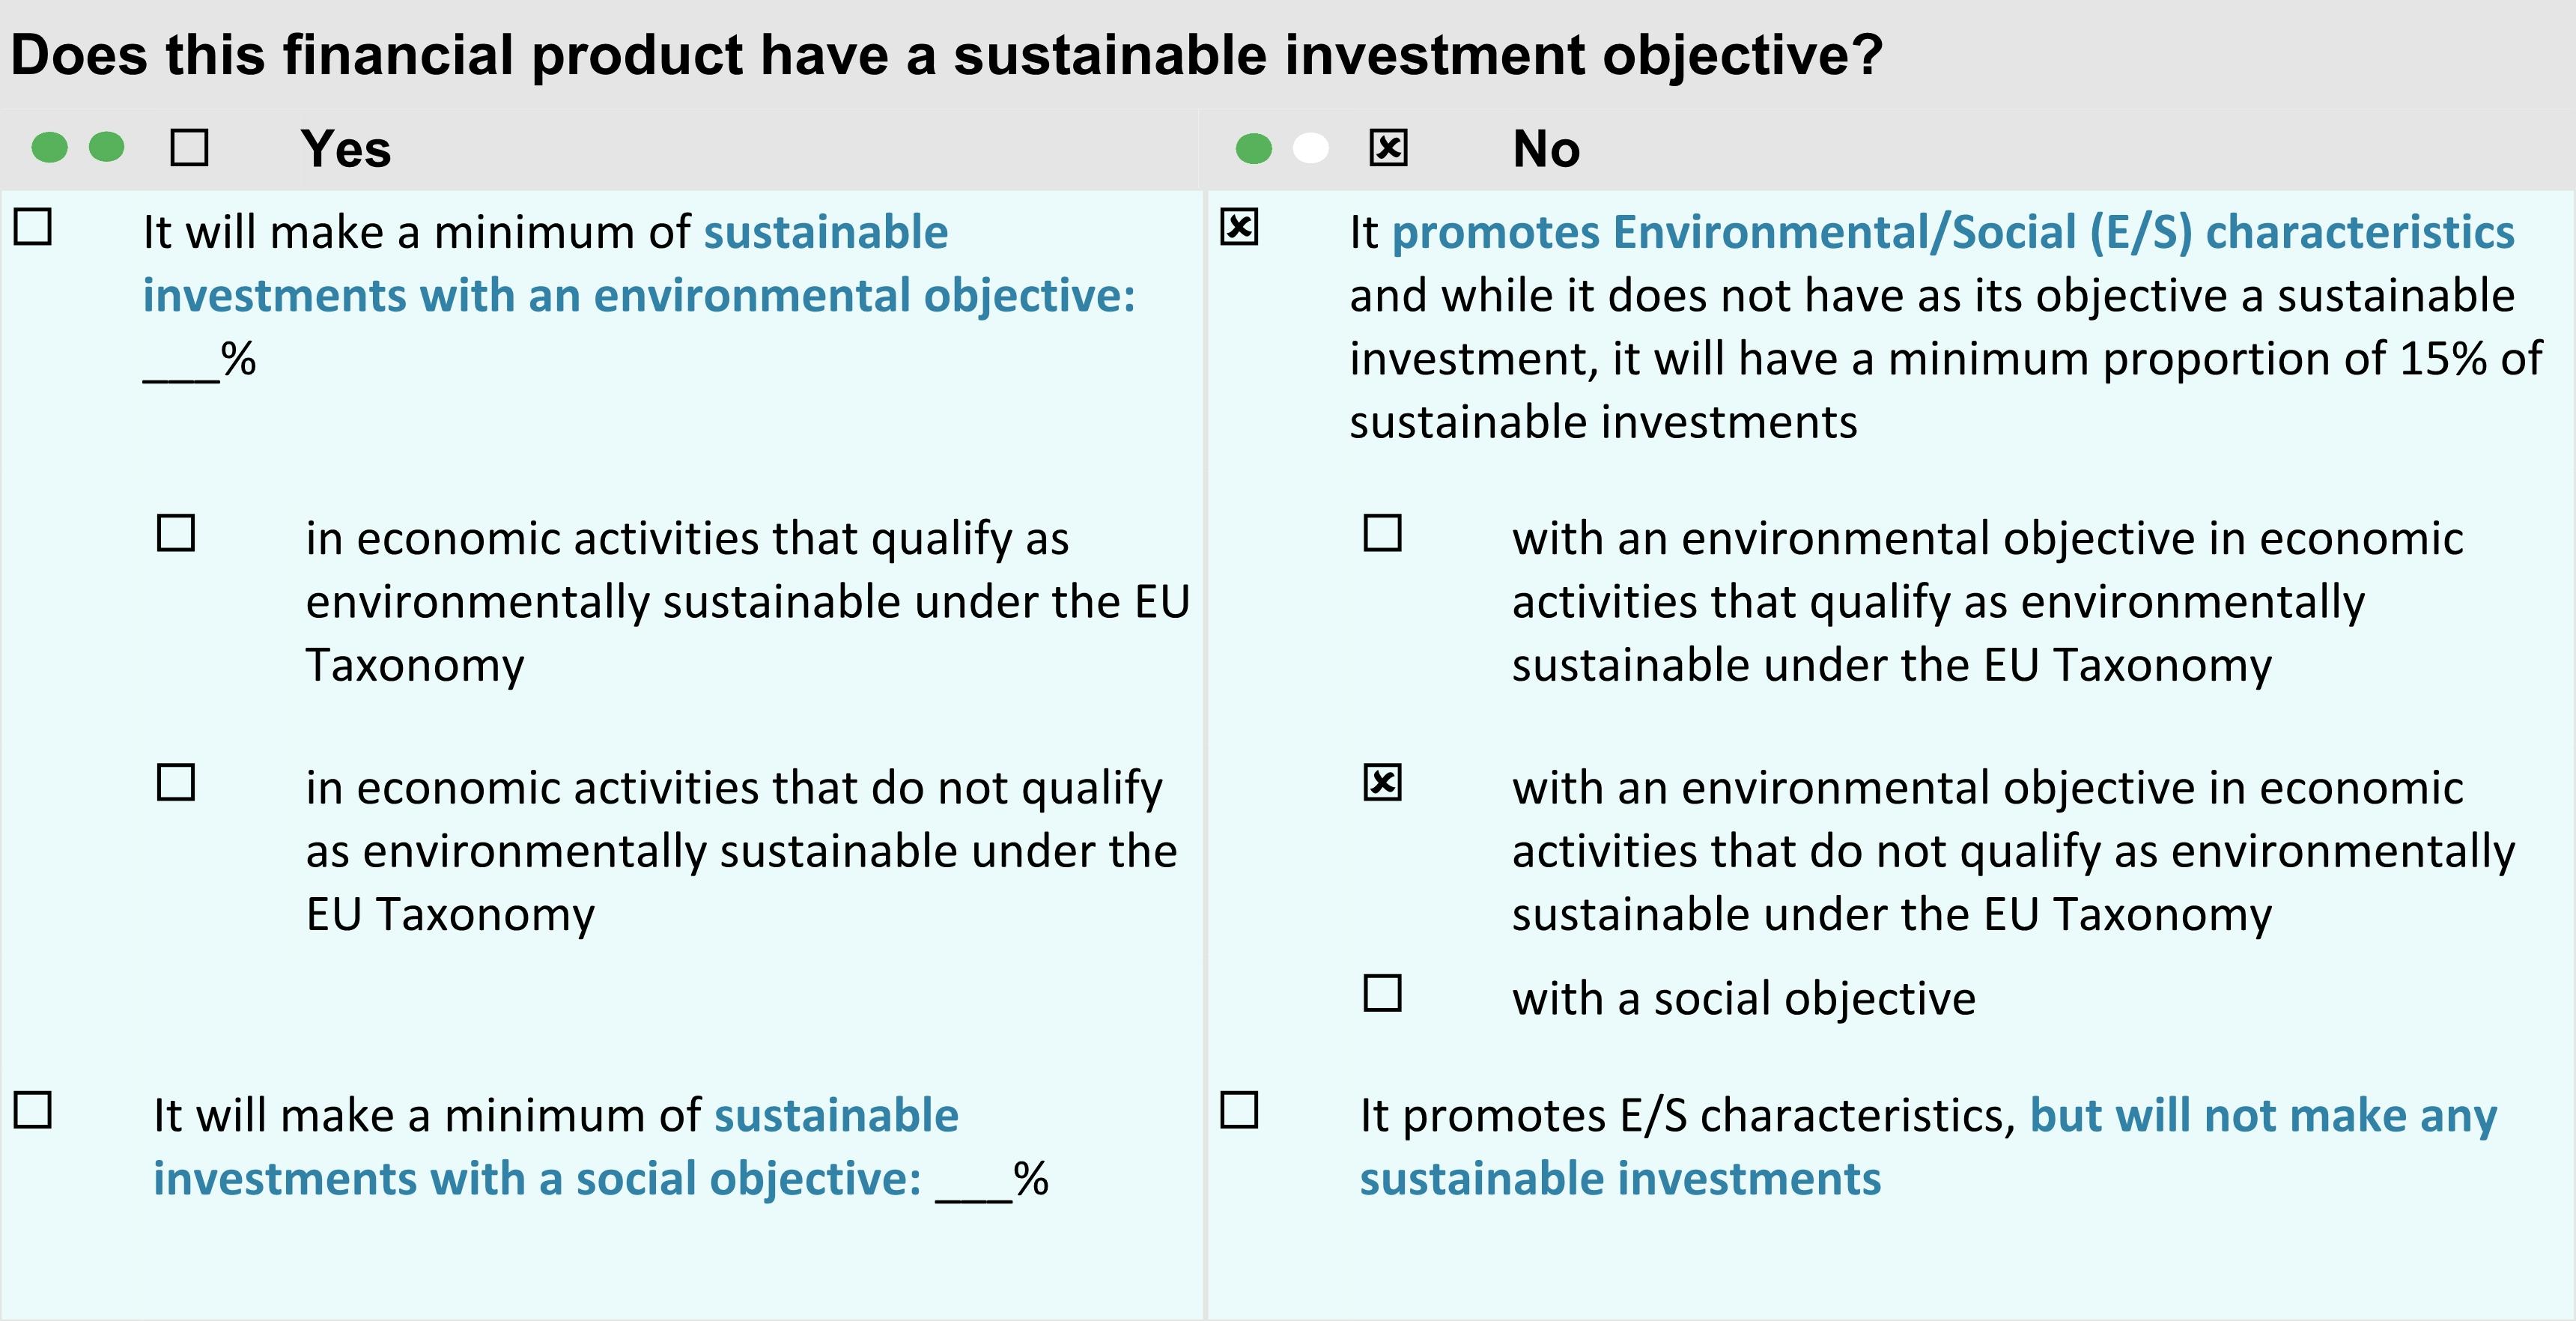
Task: Click 'promotes Environmental/Social (E/S) characteristics' blue text
Action: [1953, 233]
